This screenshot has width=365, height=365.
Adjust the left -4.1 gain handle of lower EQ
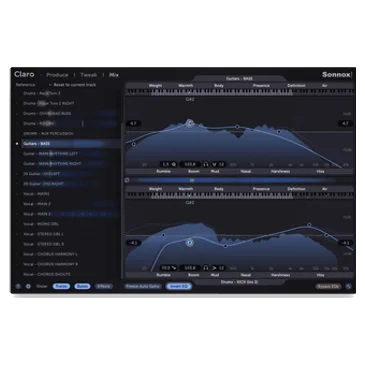pos(133,243)
